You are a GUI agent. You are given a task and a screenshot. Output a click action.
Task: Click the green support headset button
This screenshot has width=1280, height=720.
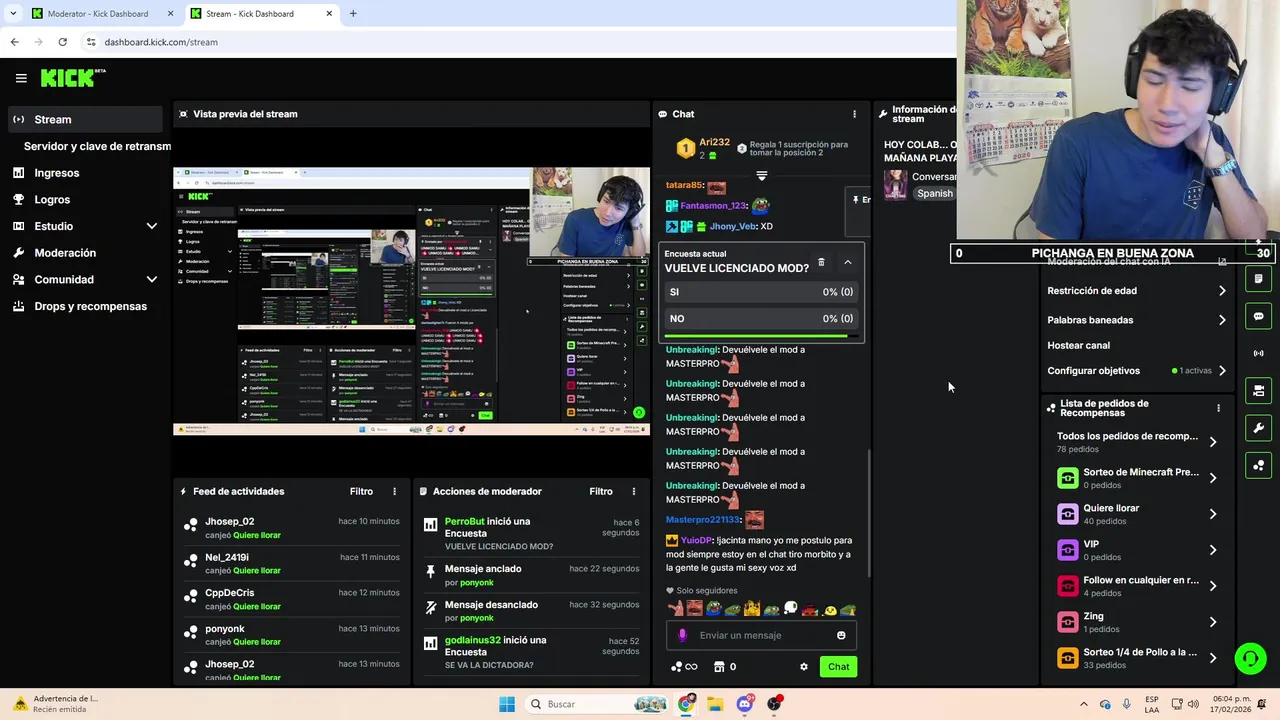[1250, 658]
